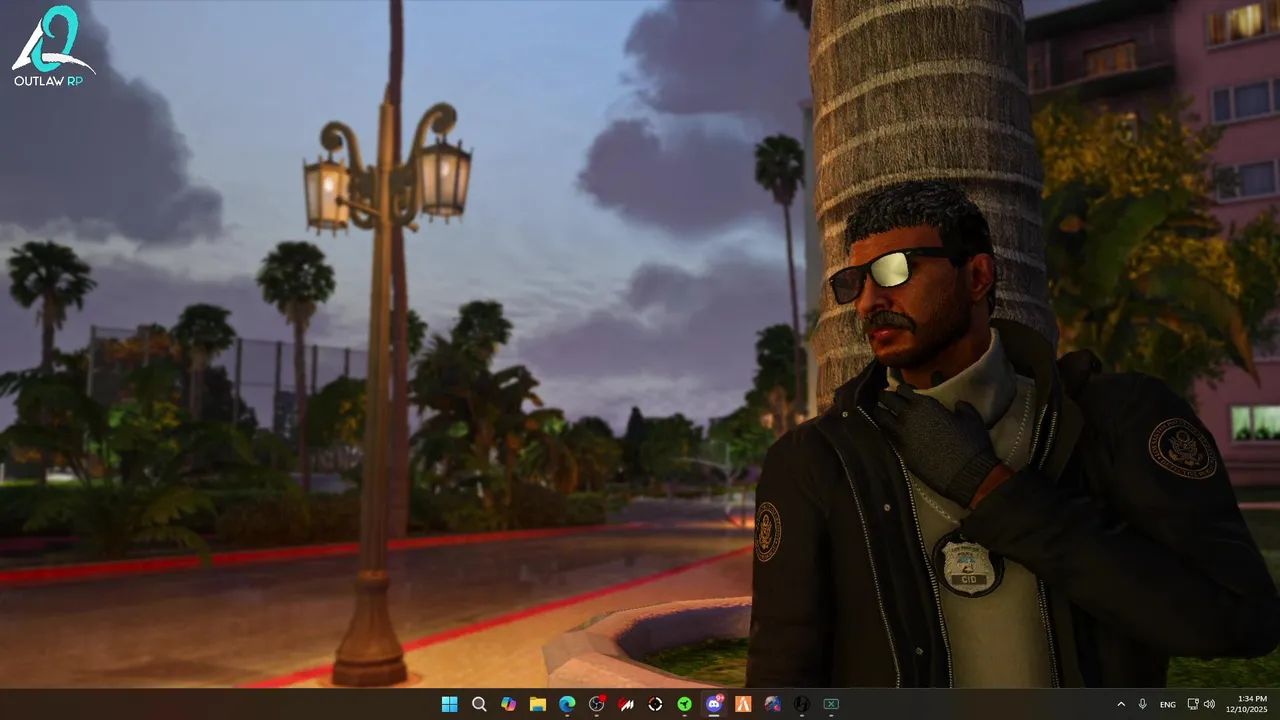1280x720 pixels.
Task: Open the green X boxed taskbar app
Action: (831, 704)
